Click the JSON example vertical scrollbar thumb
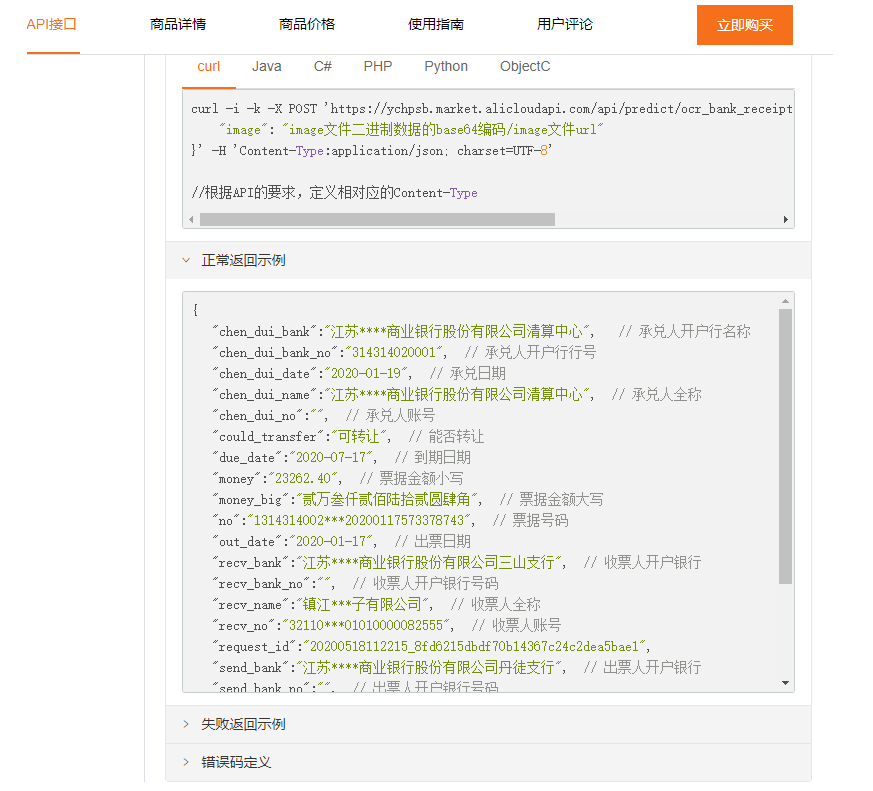The height and width of the screenshot is (791, 873). pyautogui.click(x=785, y=446)
